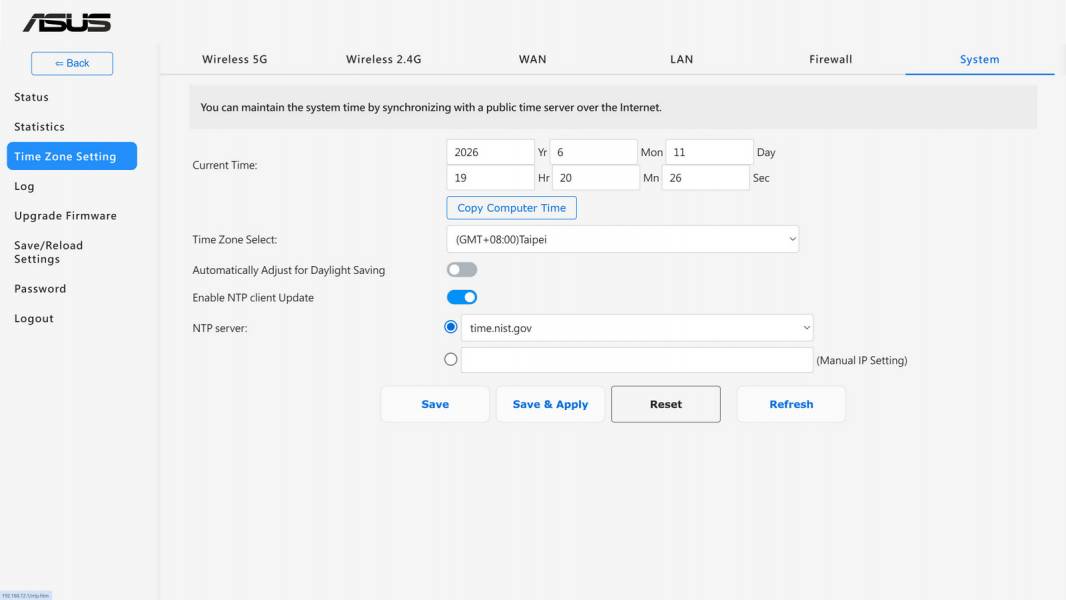1066x600 pixels.
Task: Expand the NTP server dropdown list
Action: pyautogui.click(x=636, y=328)
